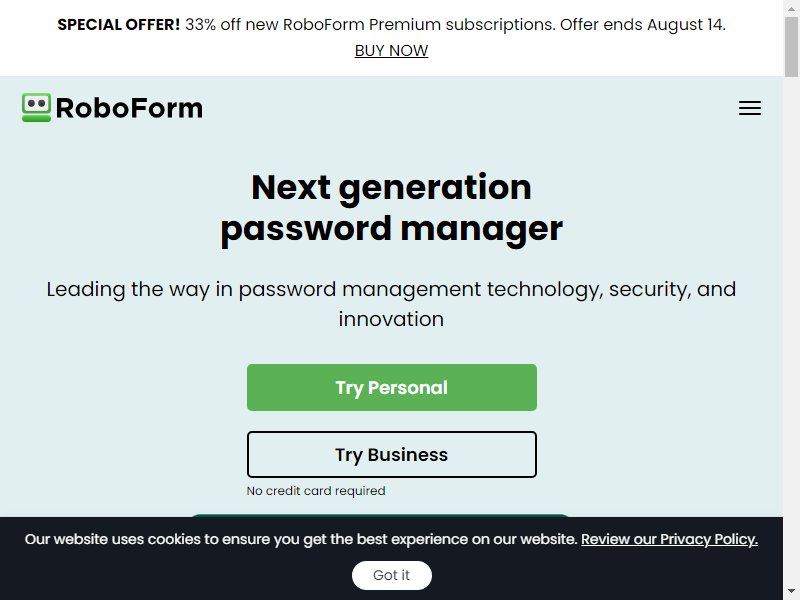Click the scrollbar up arrow
This screenshot has width=800, height=600.
click(791, 8)
